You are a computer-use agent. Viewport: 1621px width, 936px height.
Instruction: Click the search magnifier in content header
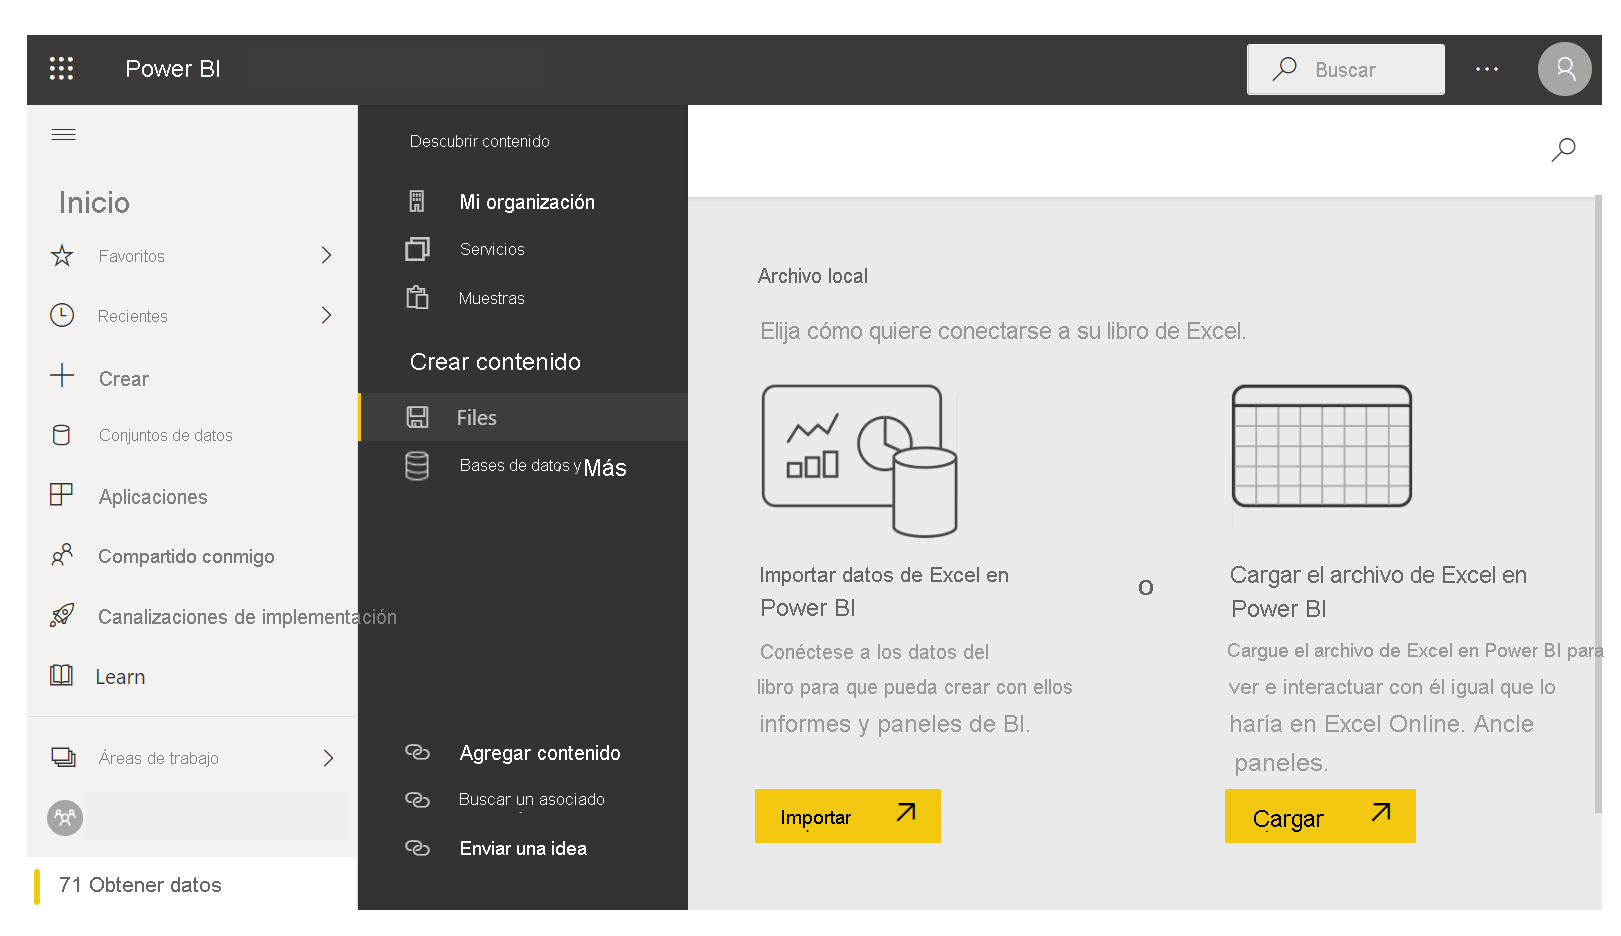coord(1563,150)
